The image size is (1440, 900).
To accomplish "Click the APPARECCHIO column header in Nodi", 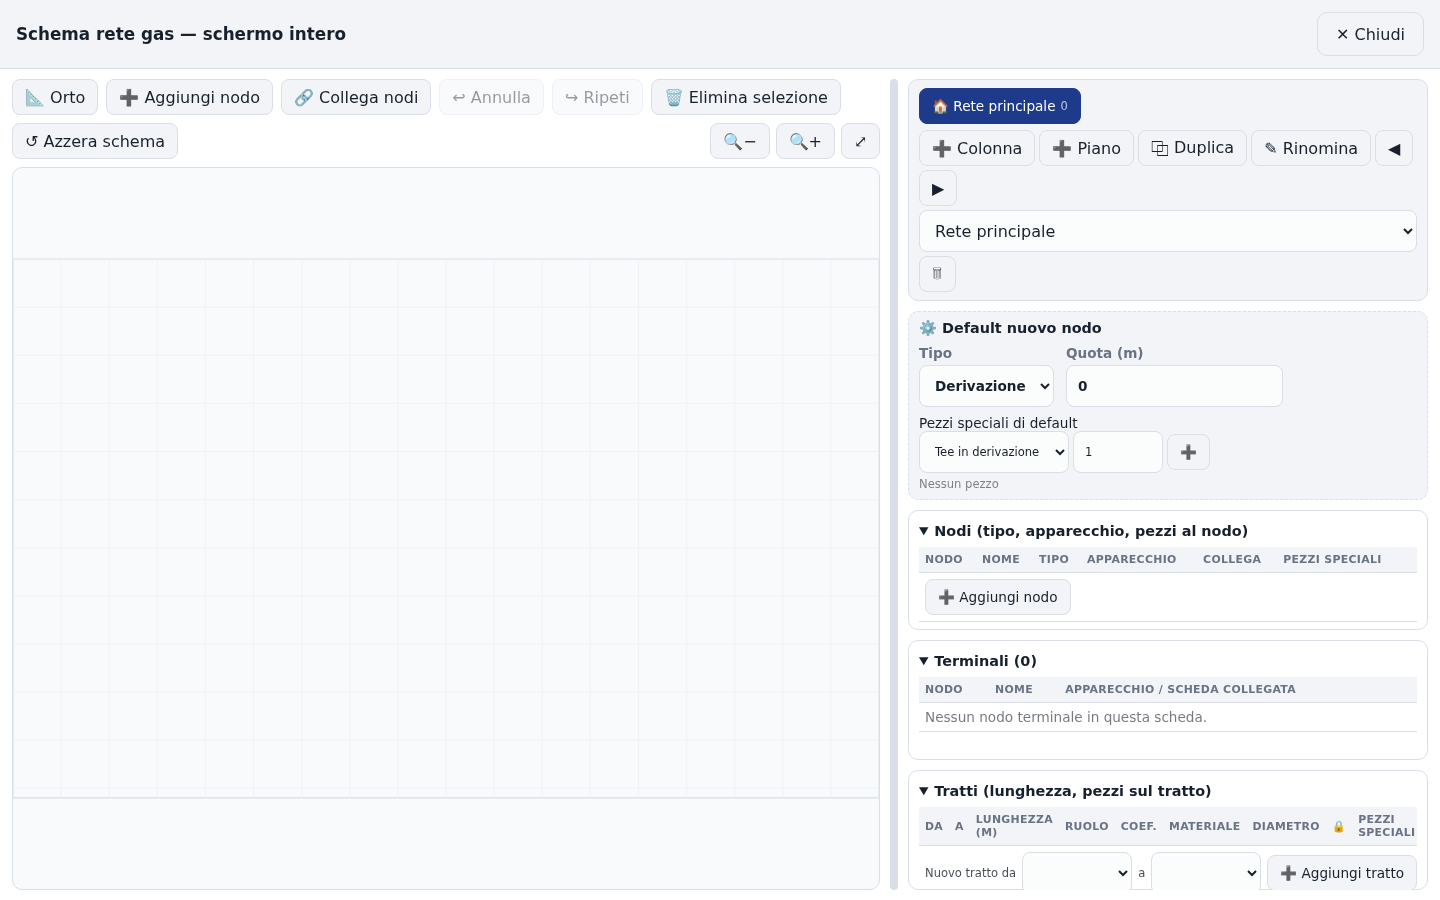I will pyautogui.click(x=1131, y=559).
